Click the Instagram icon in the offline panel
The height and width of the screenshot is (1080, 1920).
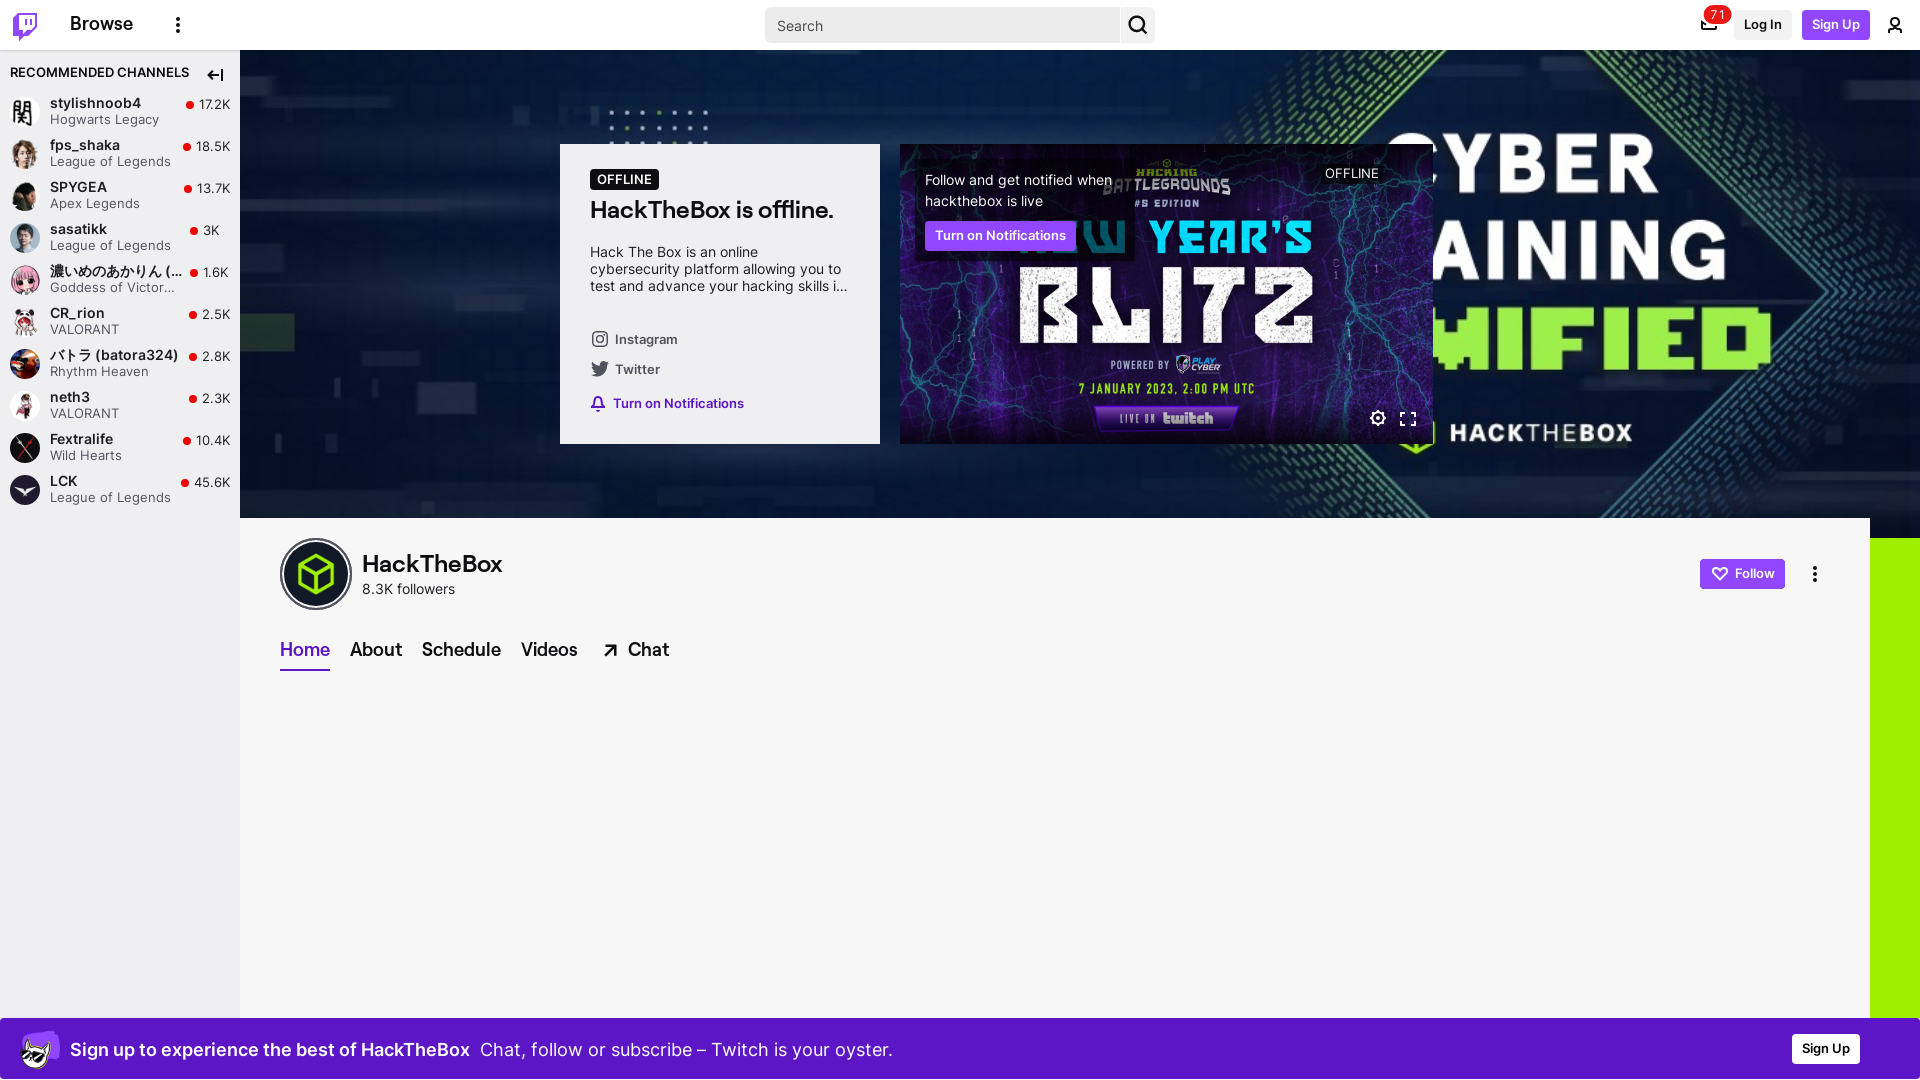[599, 339]
